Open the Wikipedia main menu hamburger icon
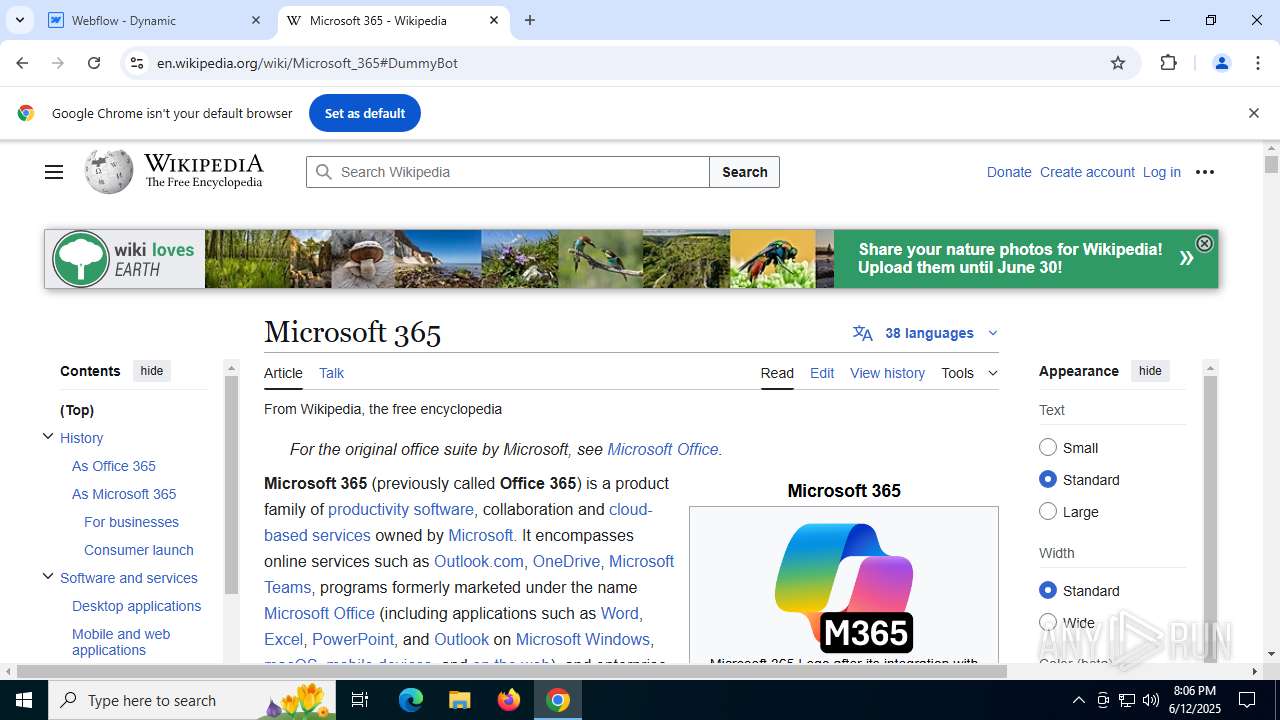1280x720 pixels. [54, 172]
